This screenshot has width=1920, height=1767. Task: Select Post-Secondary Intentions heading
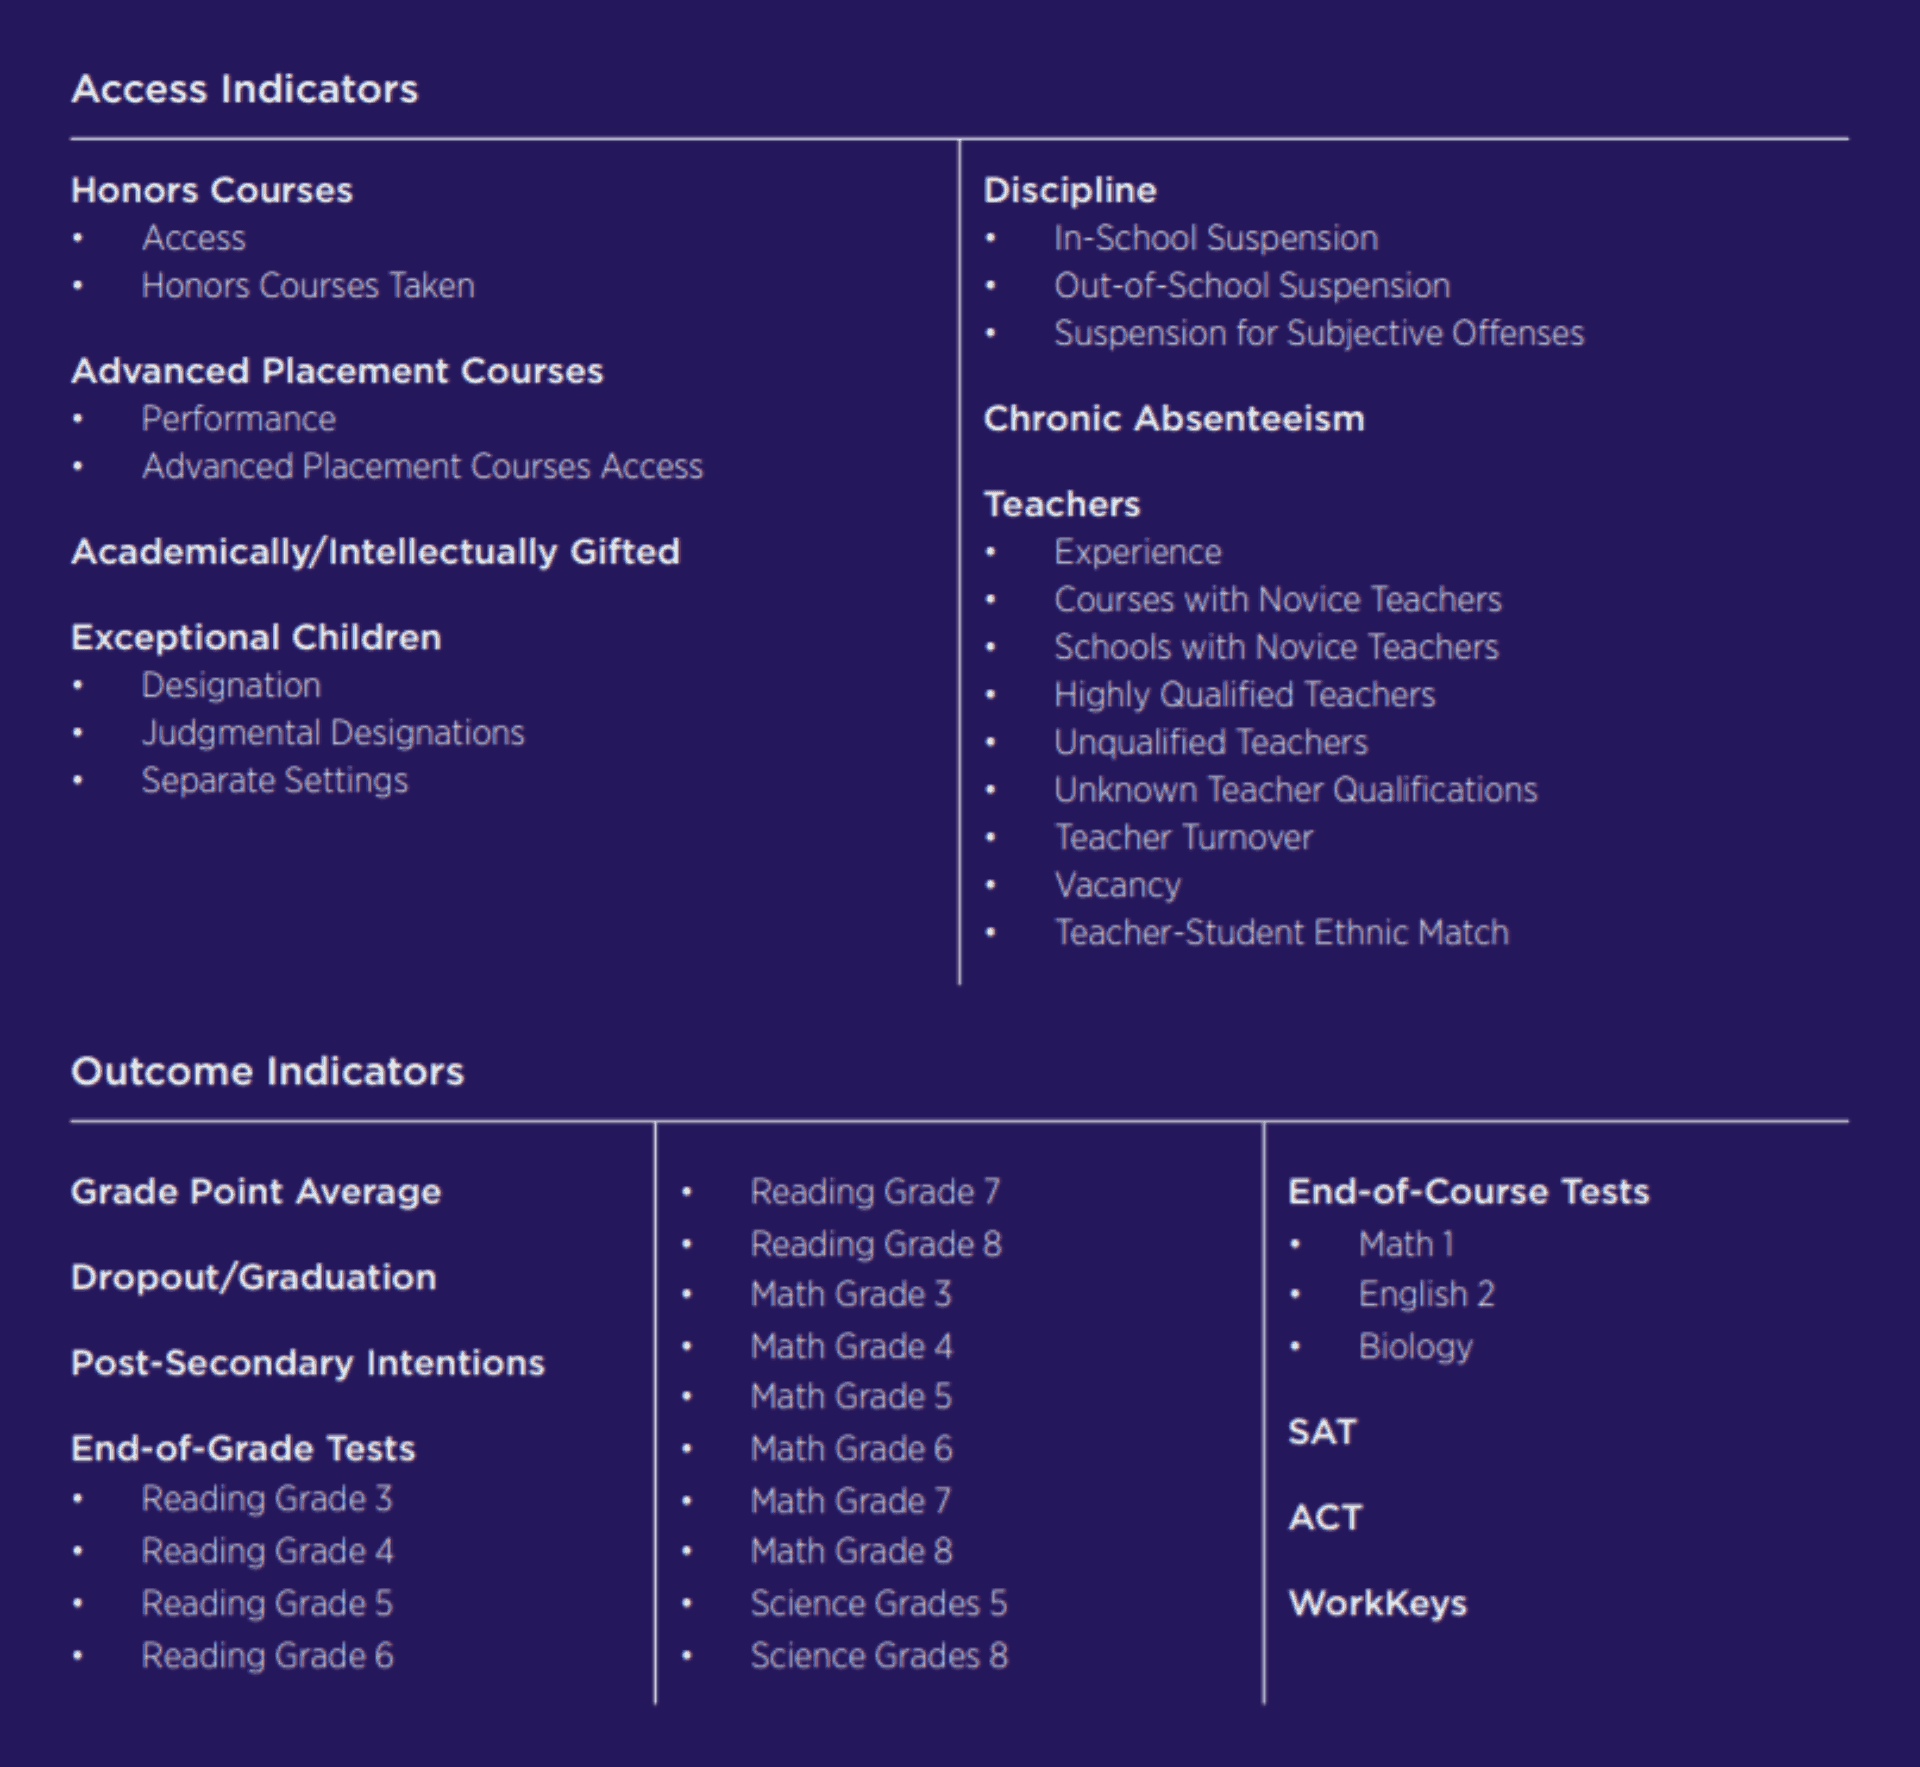tap(307, 1363)
